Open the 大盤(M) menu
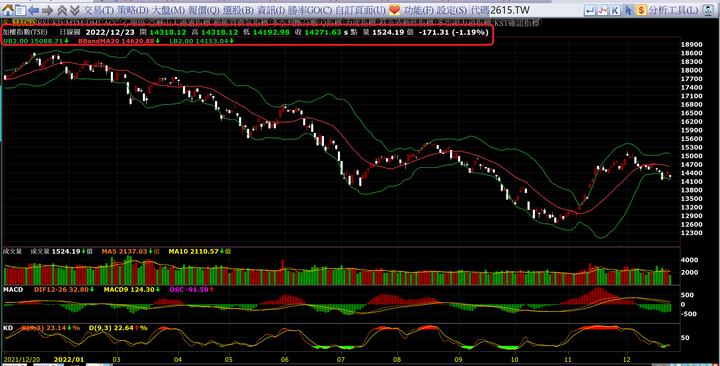This screenshot has width=720, height=366. point(169,10)
